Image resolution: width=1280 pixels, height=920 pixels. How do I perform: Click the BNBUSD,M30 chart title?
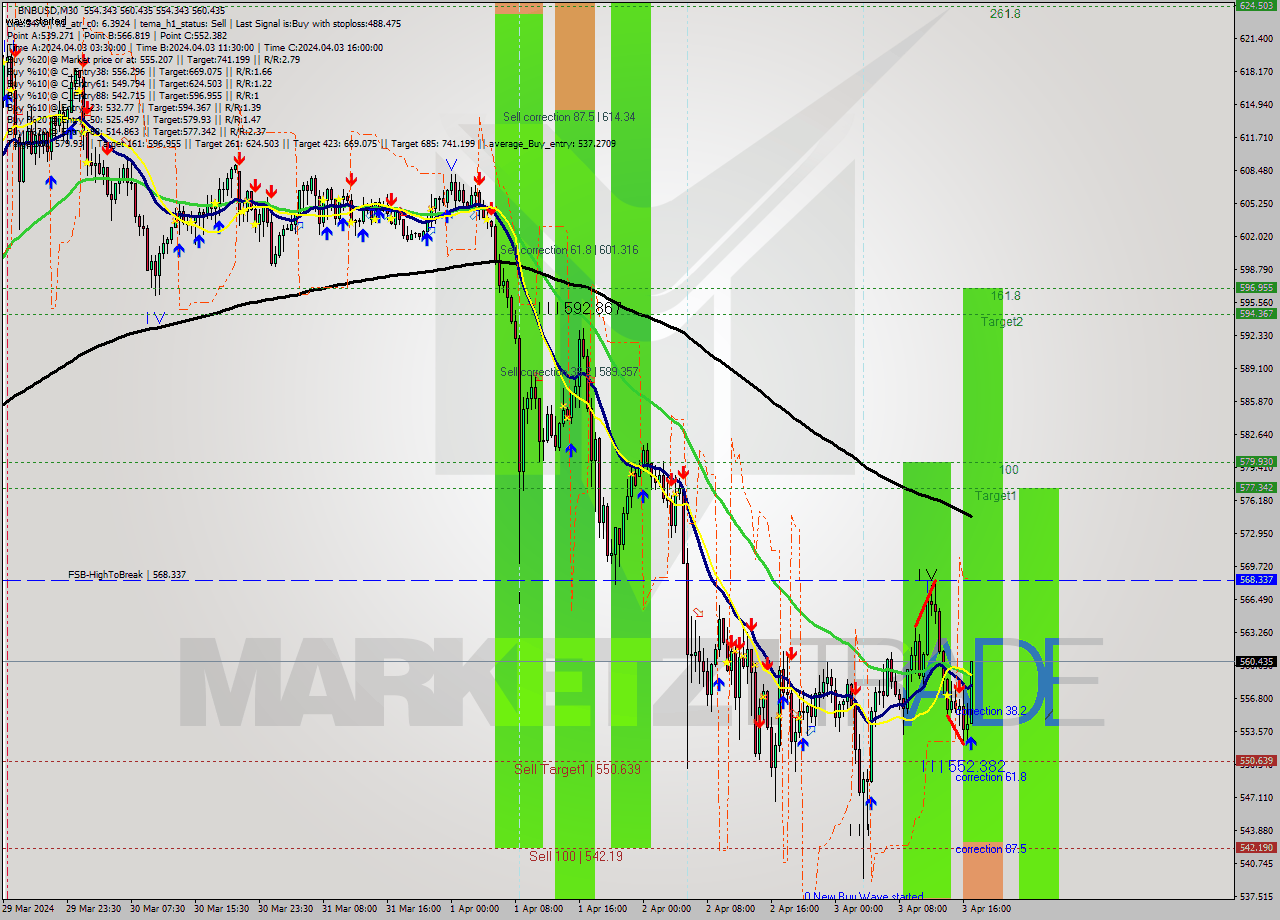click(46, 10)
